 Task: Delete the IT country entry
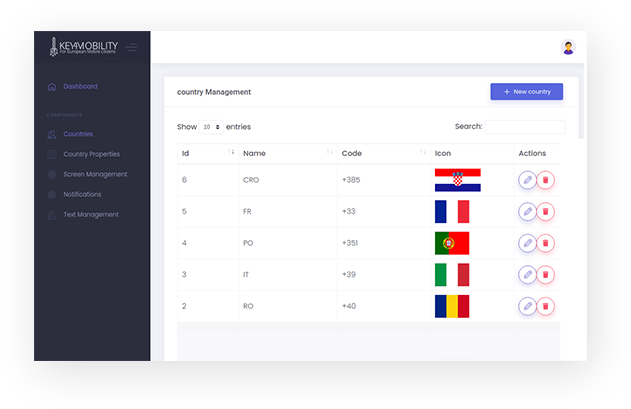545,275
